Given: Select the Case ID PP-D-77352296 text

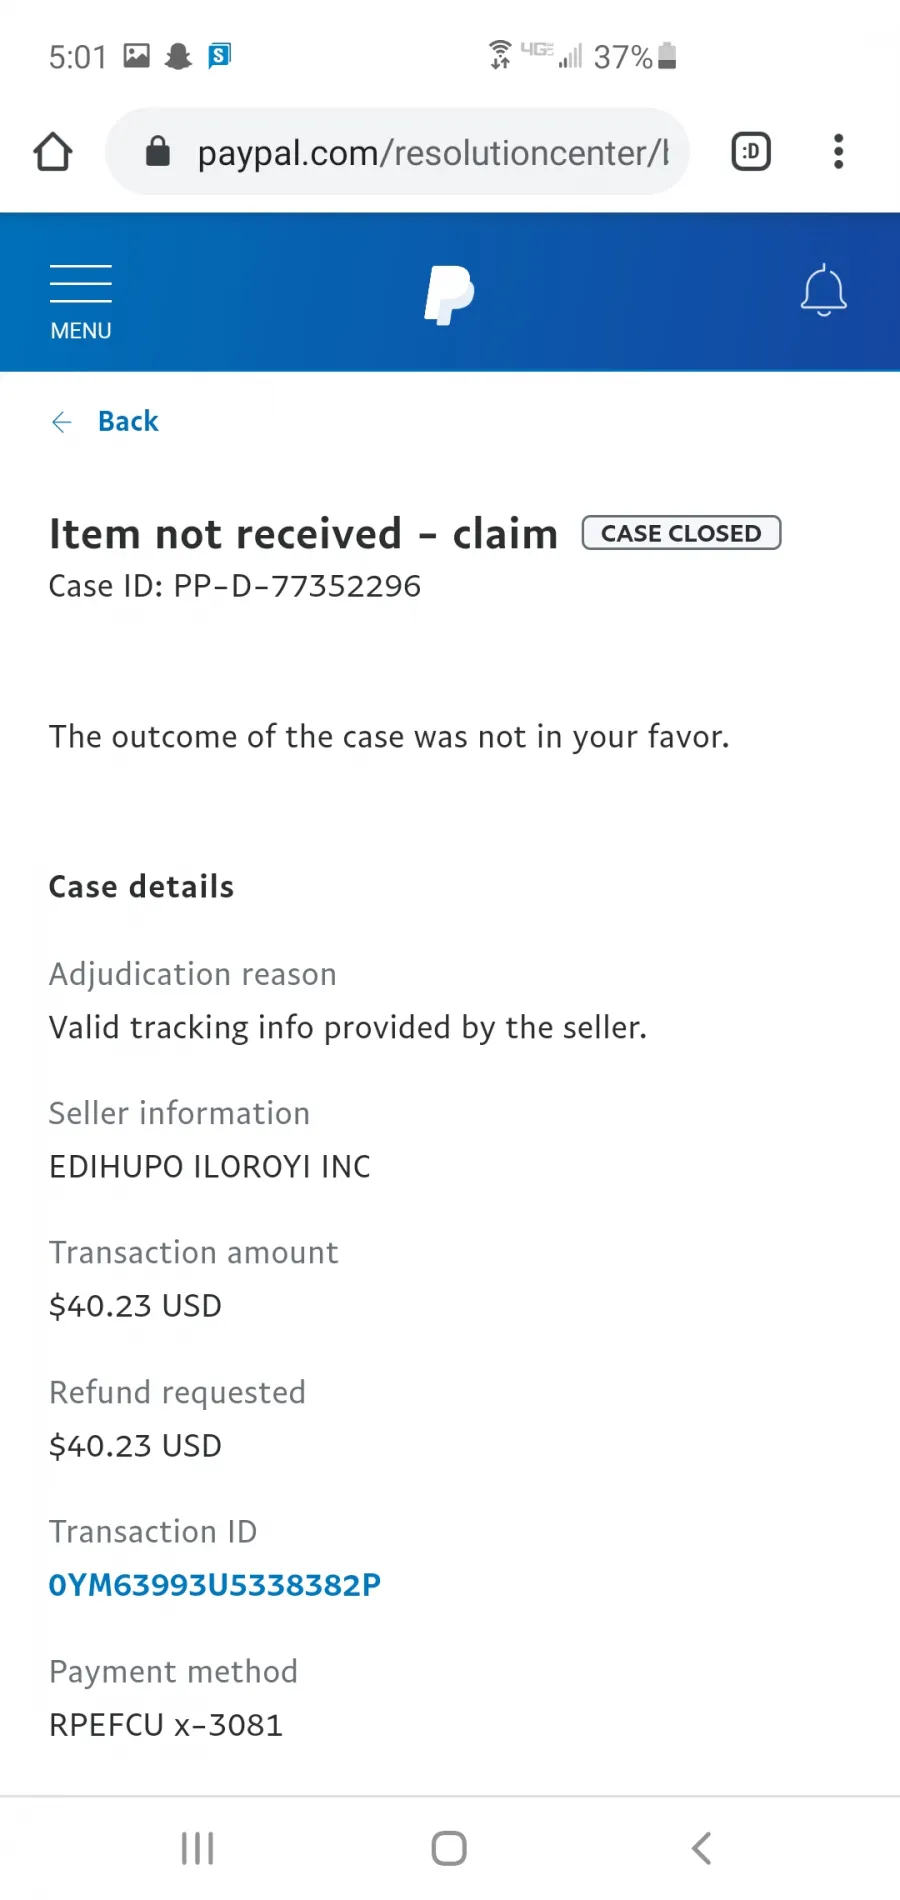Looking at the screenshot, I should coord(235,586).
